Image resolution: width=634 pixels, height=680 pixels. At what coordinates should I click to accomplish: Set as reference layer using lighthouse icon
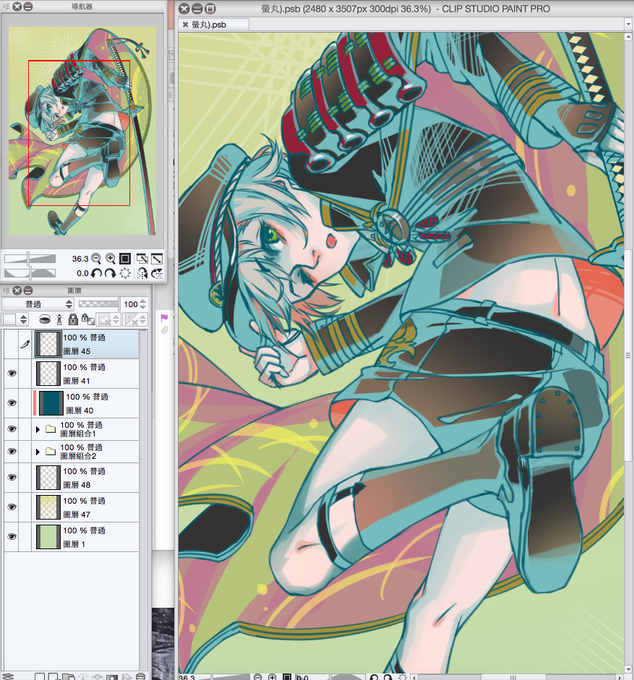(59, 320)
